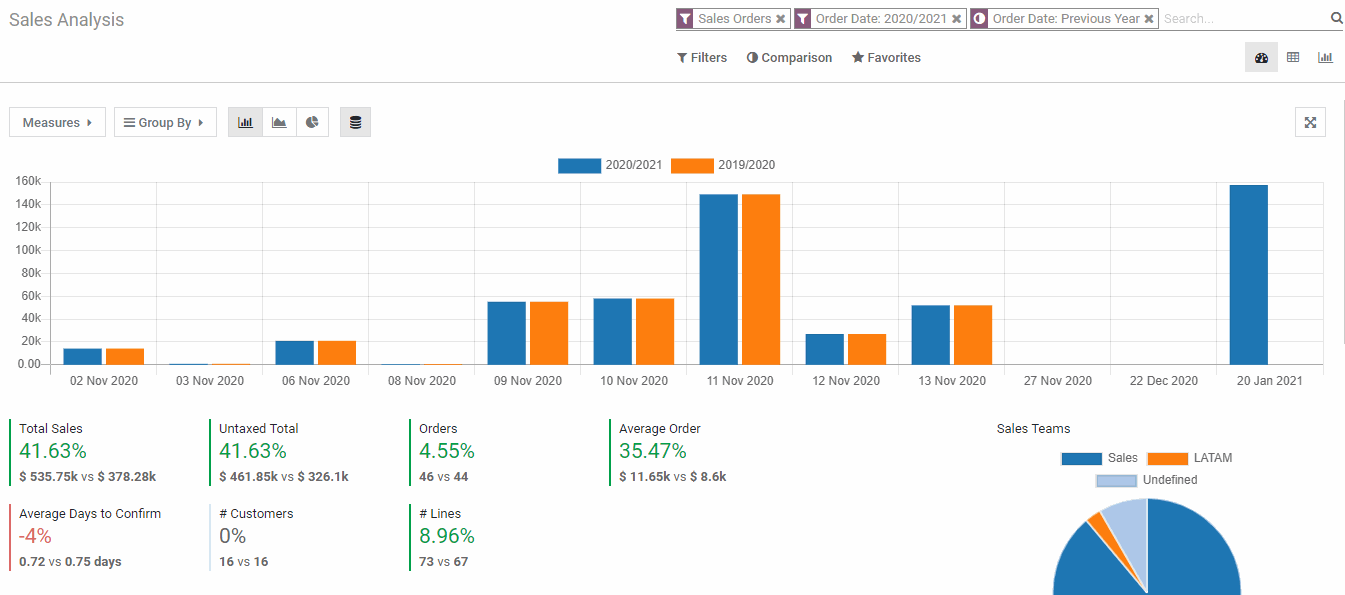Click the LATAM legend color swatch
Screen dimensions: 1345x595
coord(1167,458)
